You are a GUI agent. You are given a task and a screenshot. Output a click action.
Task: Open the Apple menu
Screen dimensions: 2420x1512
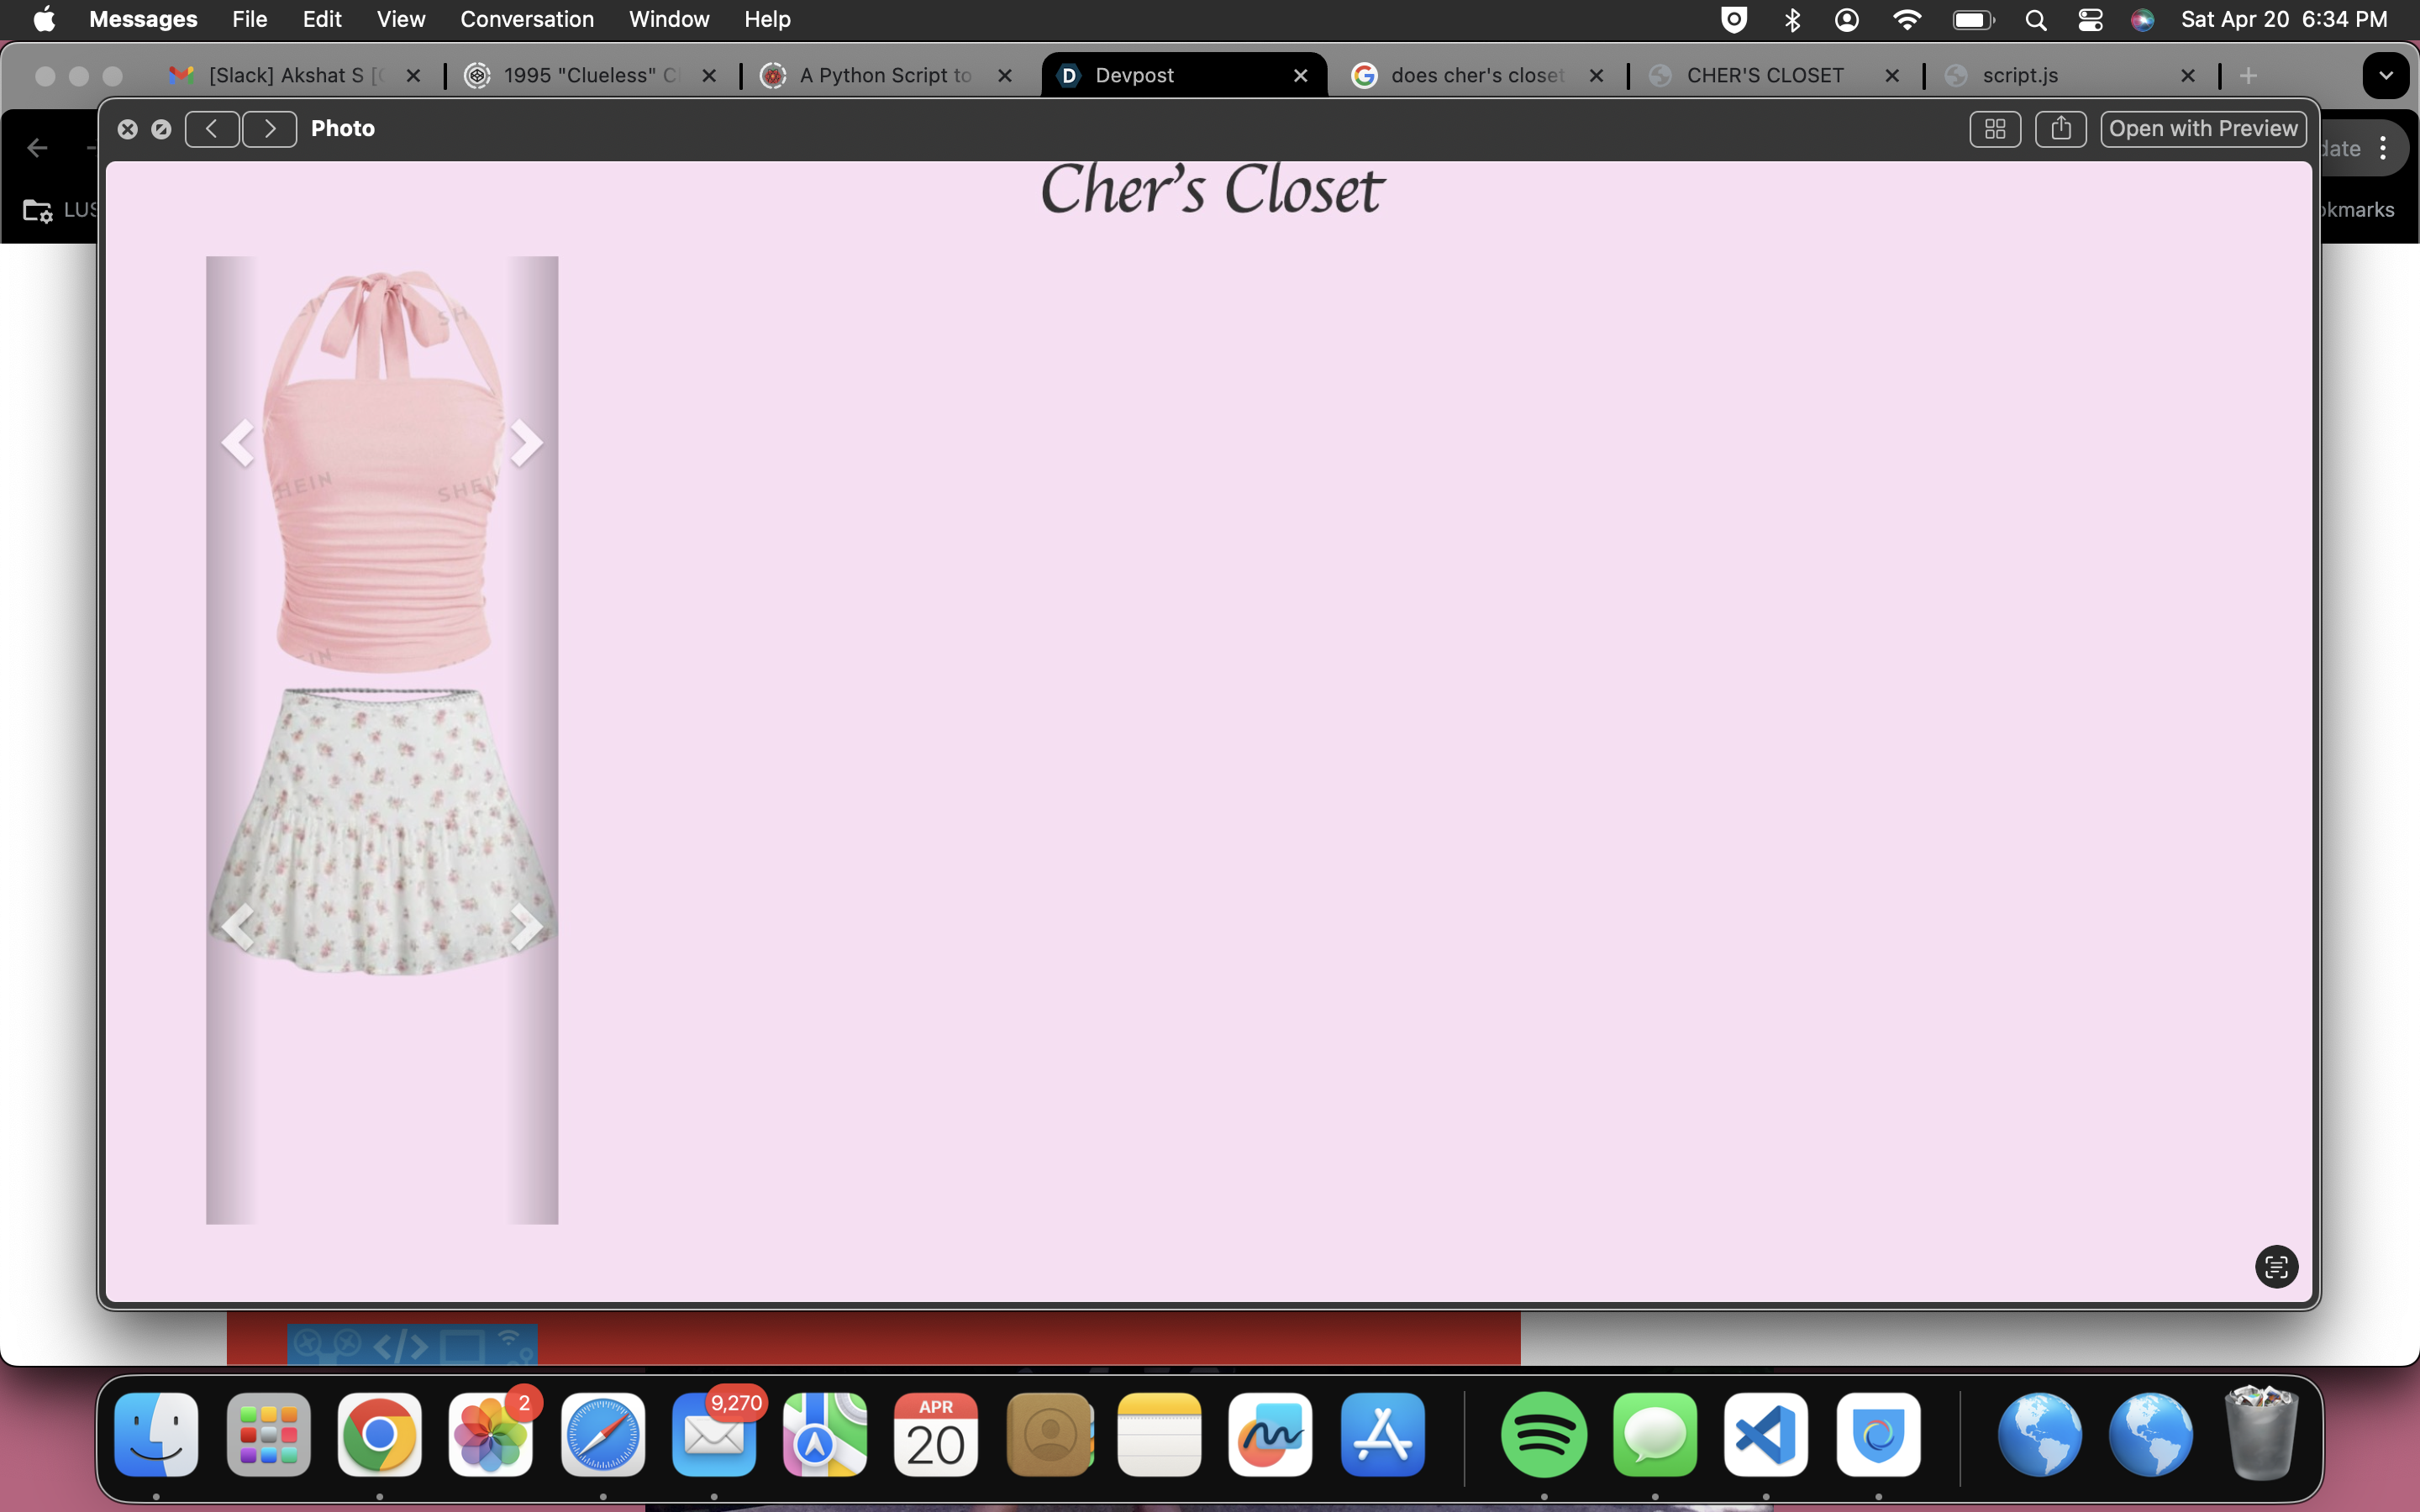(x=43, y=19)
